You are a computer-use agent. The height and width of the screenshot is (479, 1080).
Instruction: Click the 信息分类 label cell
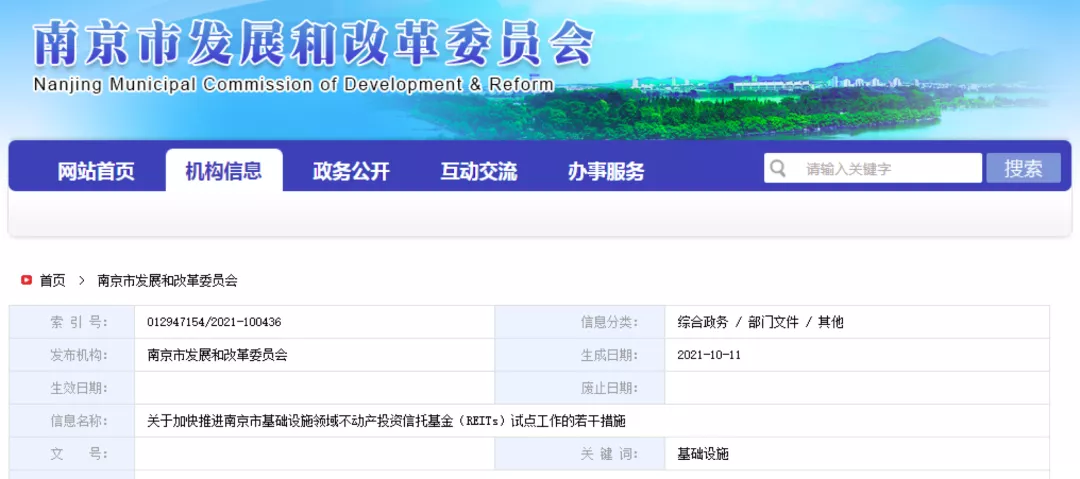point(580,322)
